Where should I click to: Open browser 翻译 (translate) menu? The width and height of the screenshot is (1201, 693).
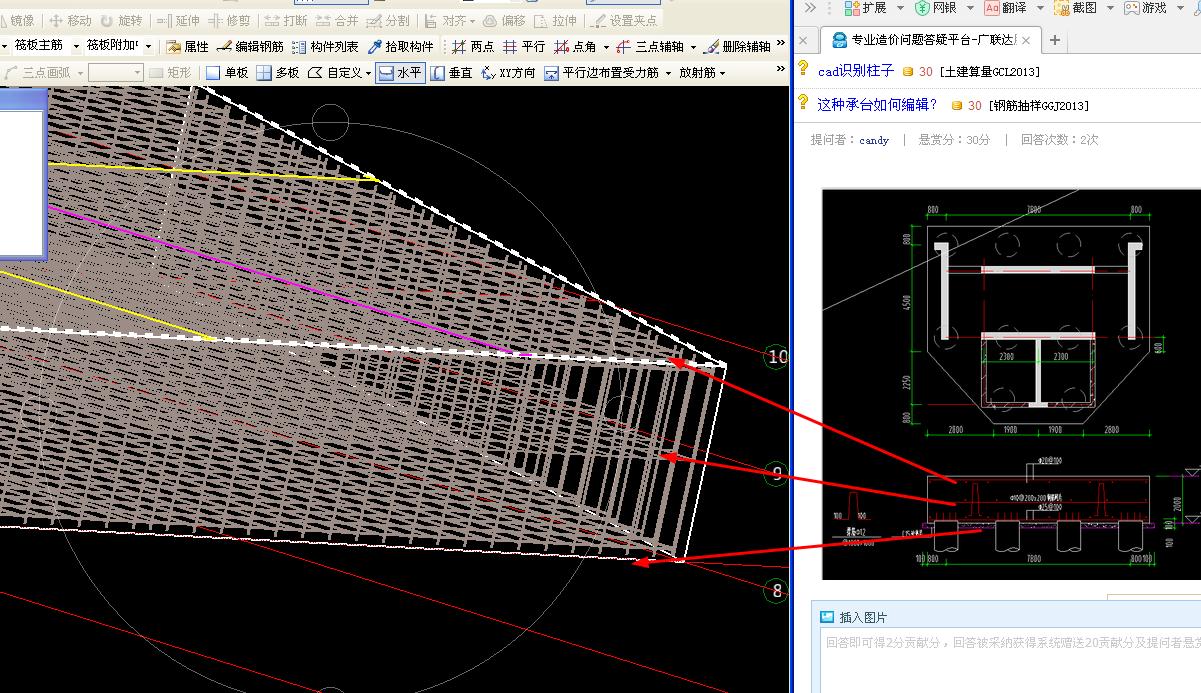[x=1013, y=8]
